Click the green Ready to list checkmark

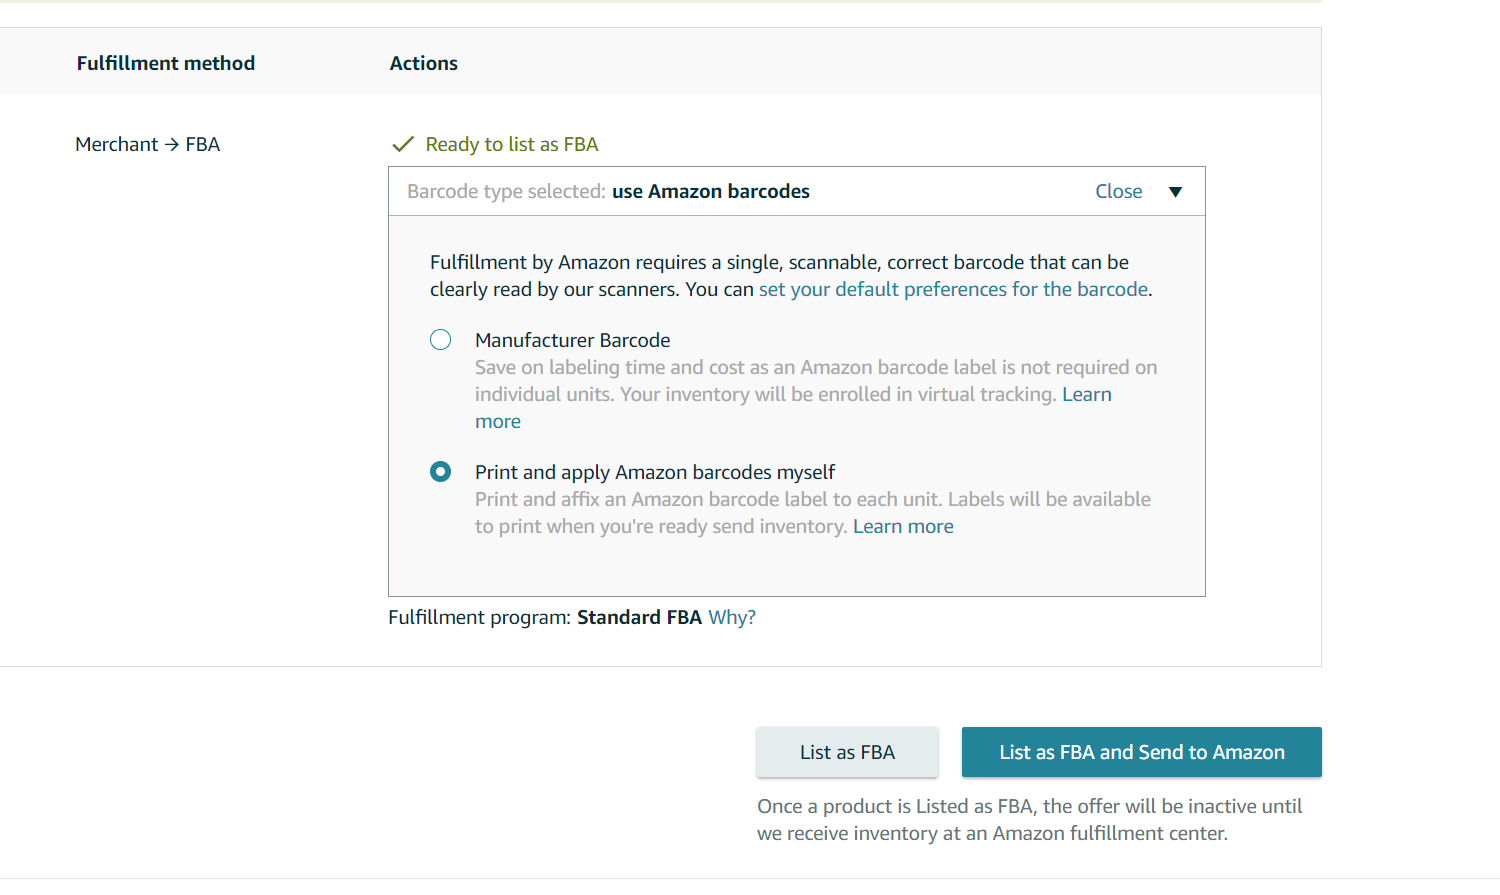(403, 144)
